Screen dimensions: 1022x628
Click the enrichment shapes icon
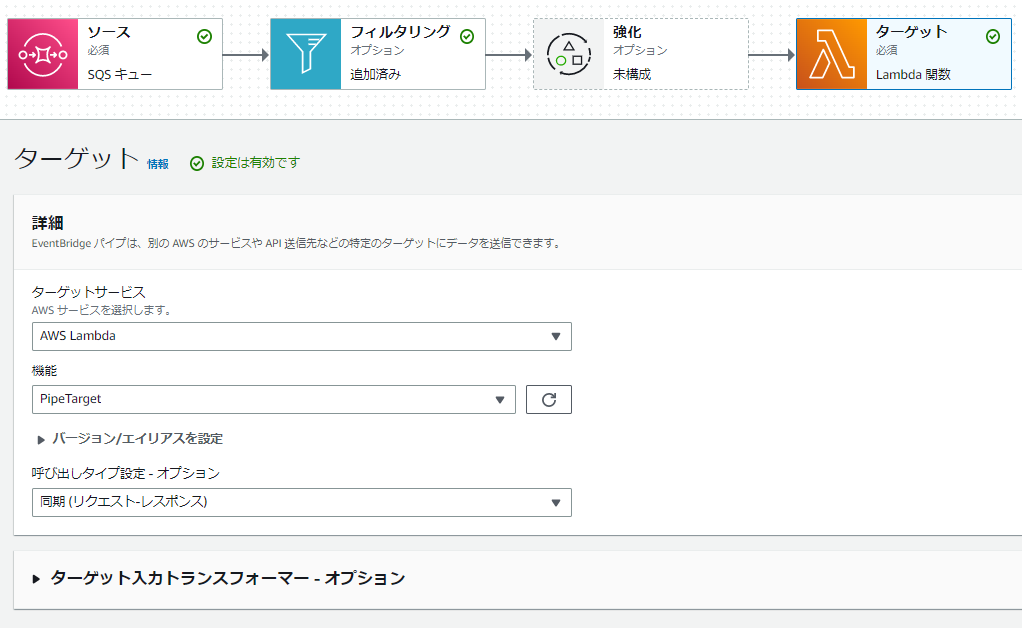click(x=568, y=54)
